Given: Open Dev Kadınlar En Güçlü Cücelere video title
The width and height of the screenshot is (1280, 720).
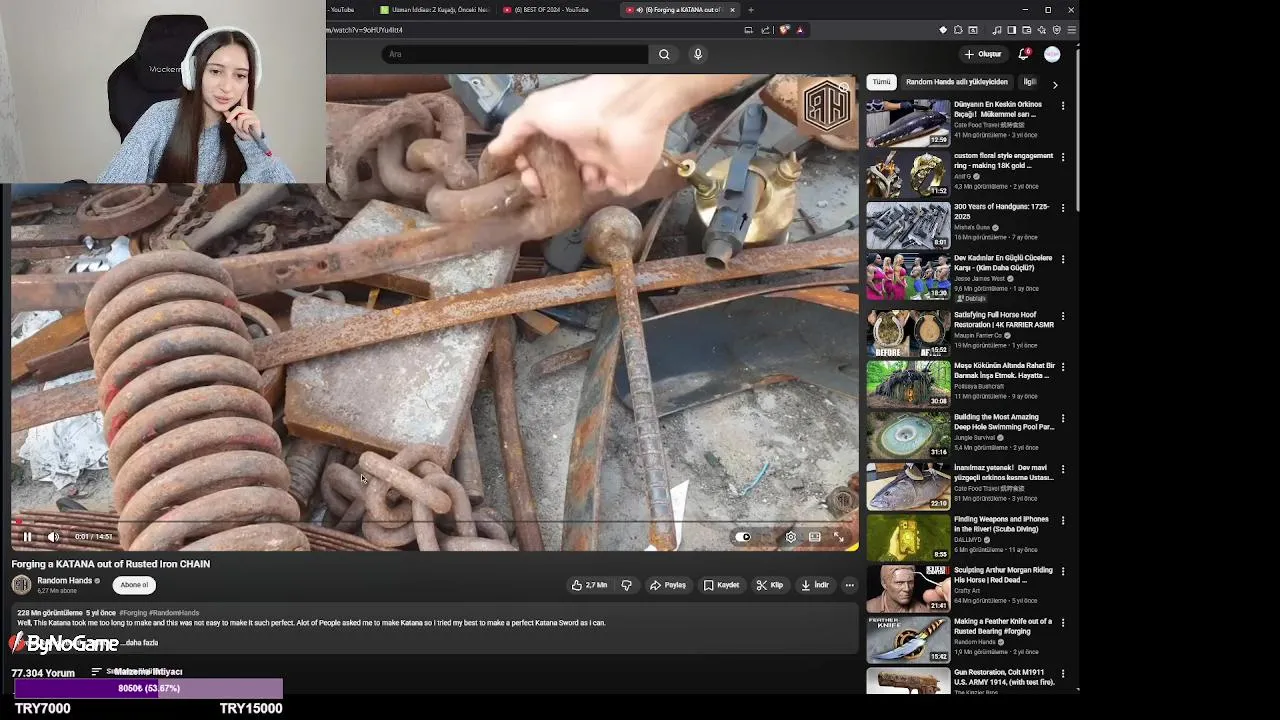Looking at the screenshot, I should pyautogui.click(x=1003, y=263).
